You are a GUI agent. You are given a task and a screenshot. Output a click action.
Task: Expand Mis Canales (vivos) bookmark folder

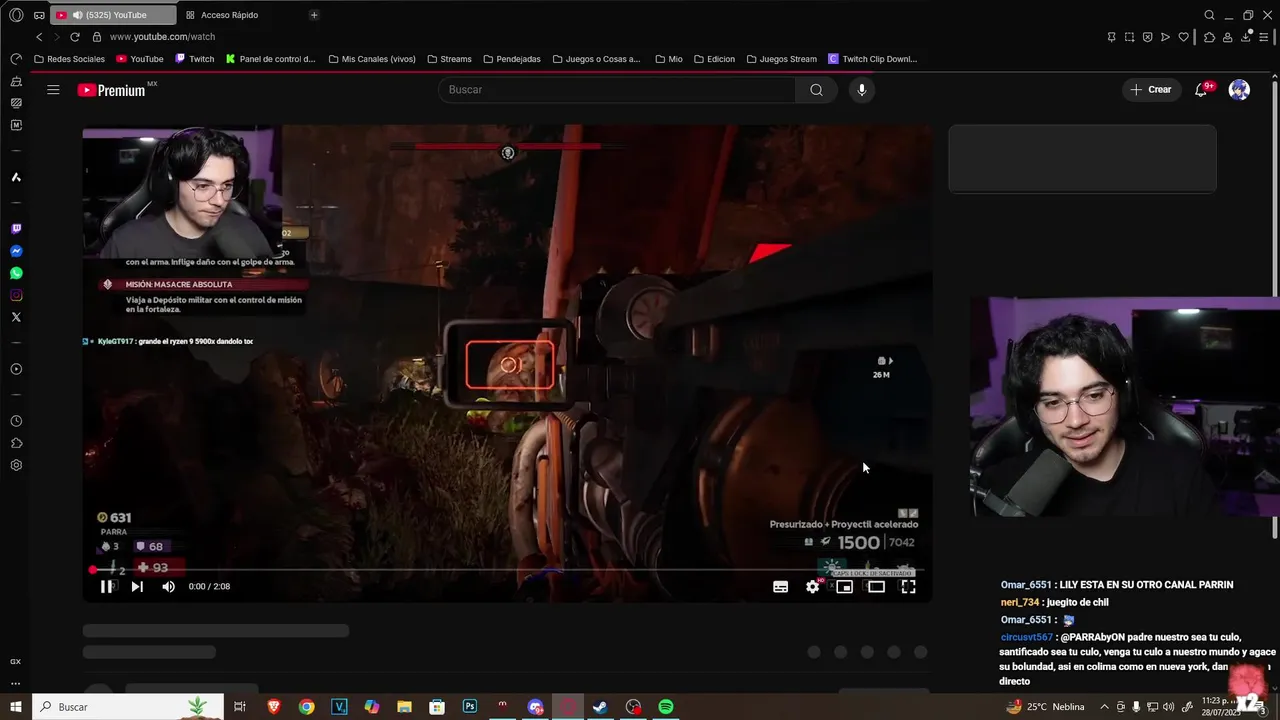pos(372,59)
